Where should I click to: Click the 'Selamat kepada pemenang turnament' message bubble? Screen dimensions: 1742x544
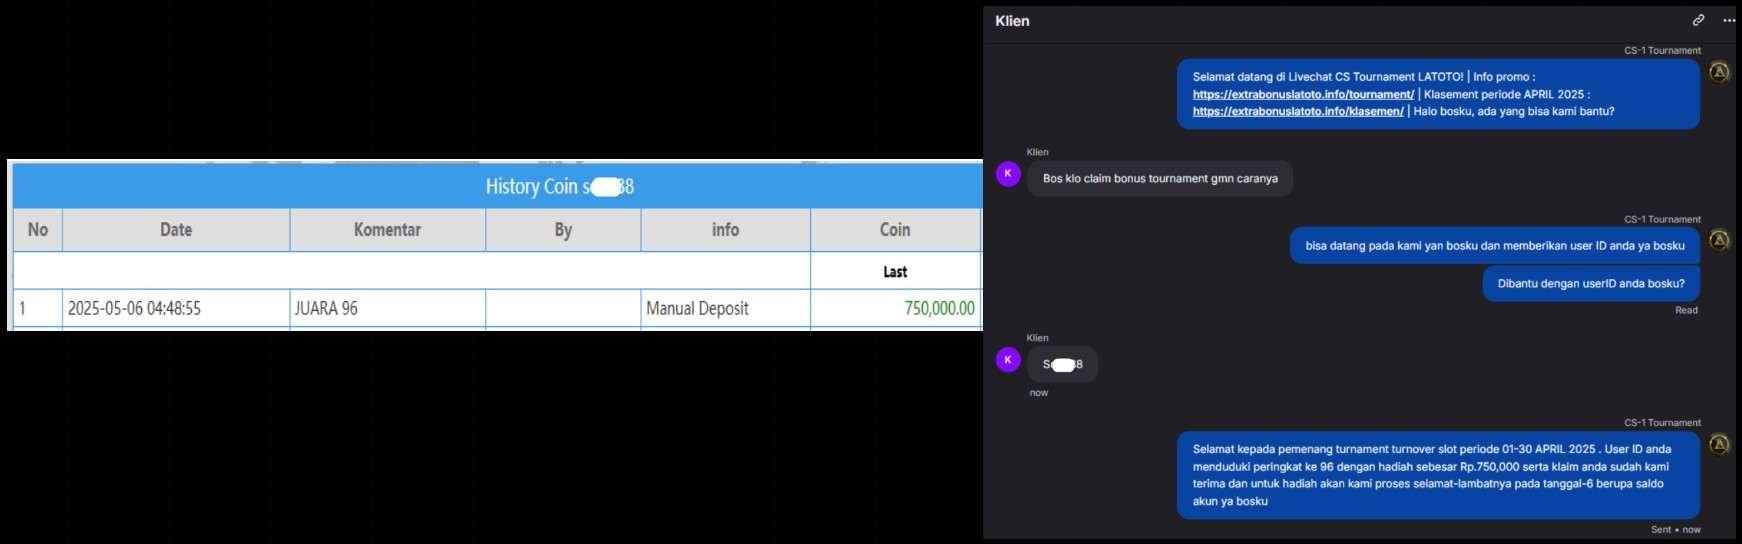click(x=1438, y=475)
